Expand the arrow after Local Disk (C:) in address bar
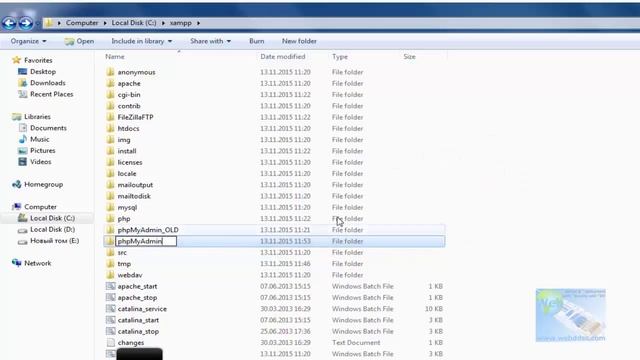 (163, 23)
